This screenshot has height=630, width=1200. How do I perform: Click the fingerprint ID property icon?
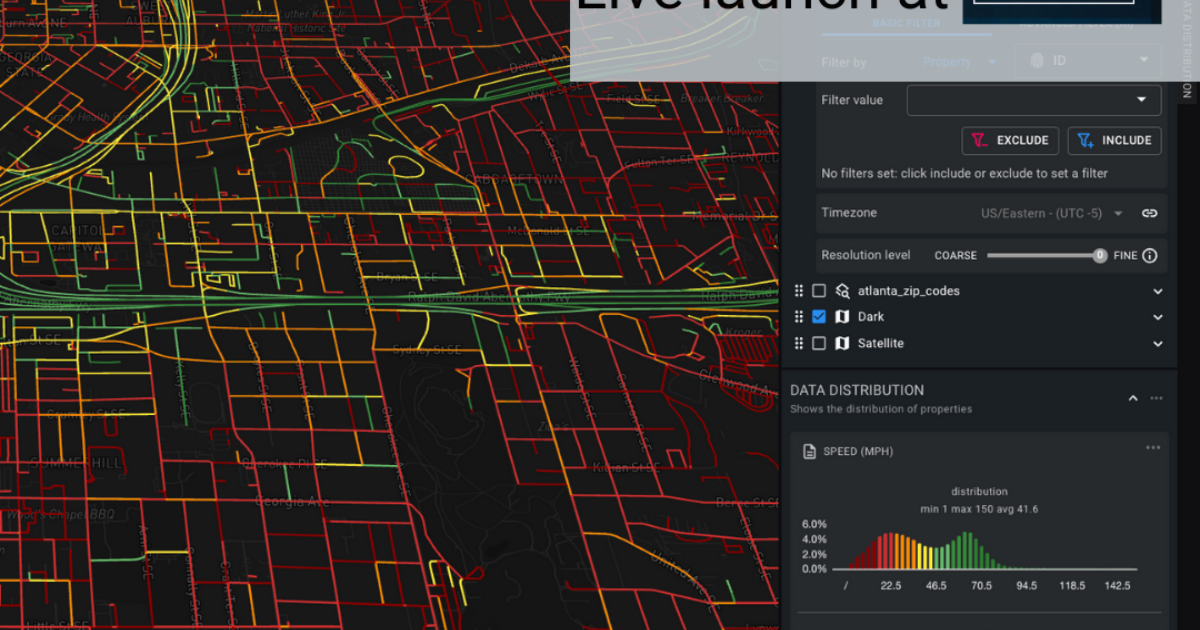tap(1036, 60)
